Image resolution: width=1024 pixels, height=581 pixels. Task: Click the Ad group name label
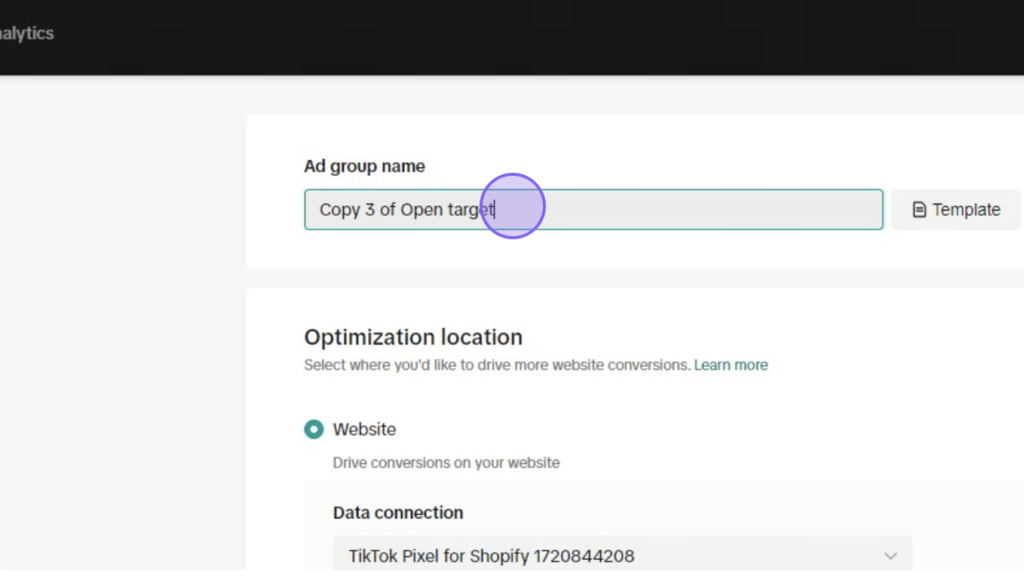tap(364, 166)
